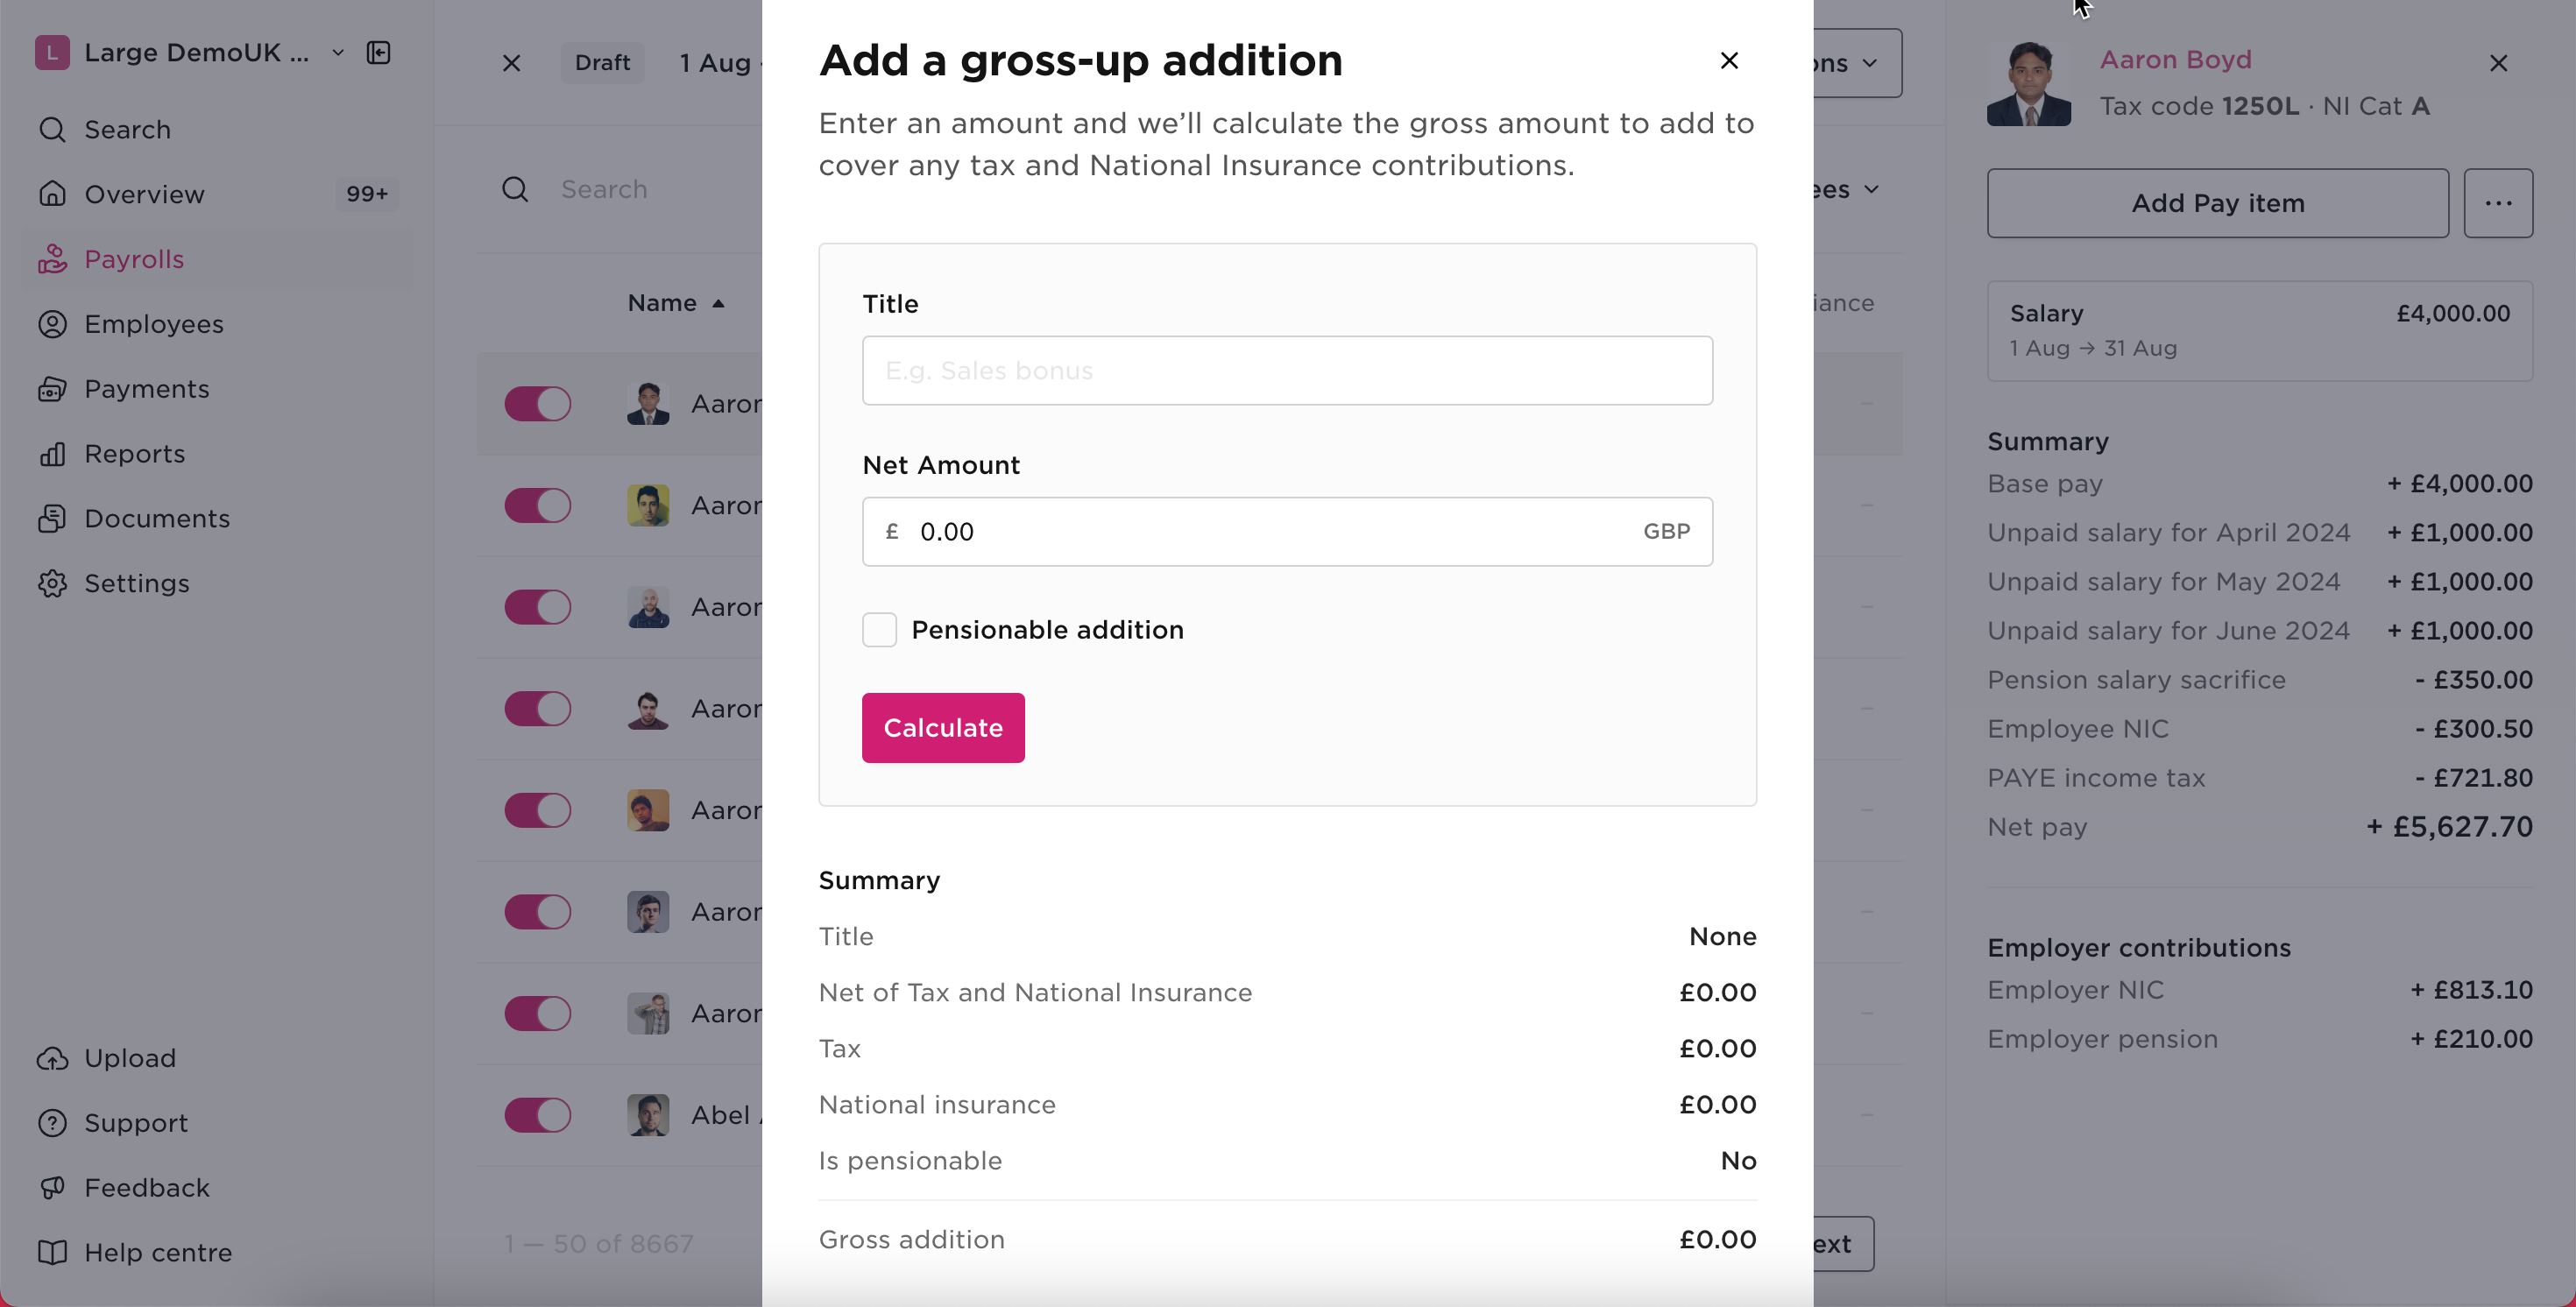Enable the Pensionable addition checkbox

[x=879, y=629]
